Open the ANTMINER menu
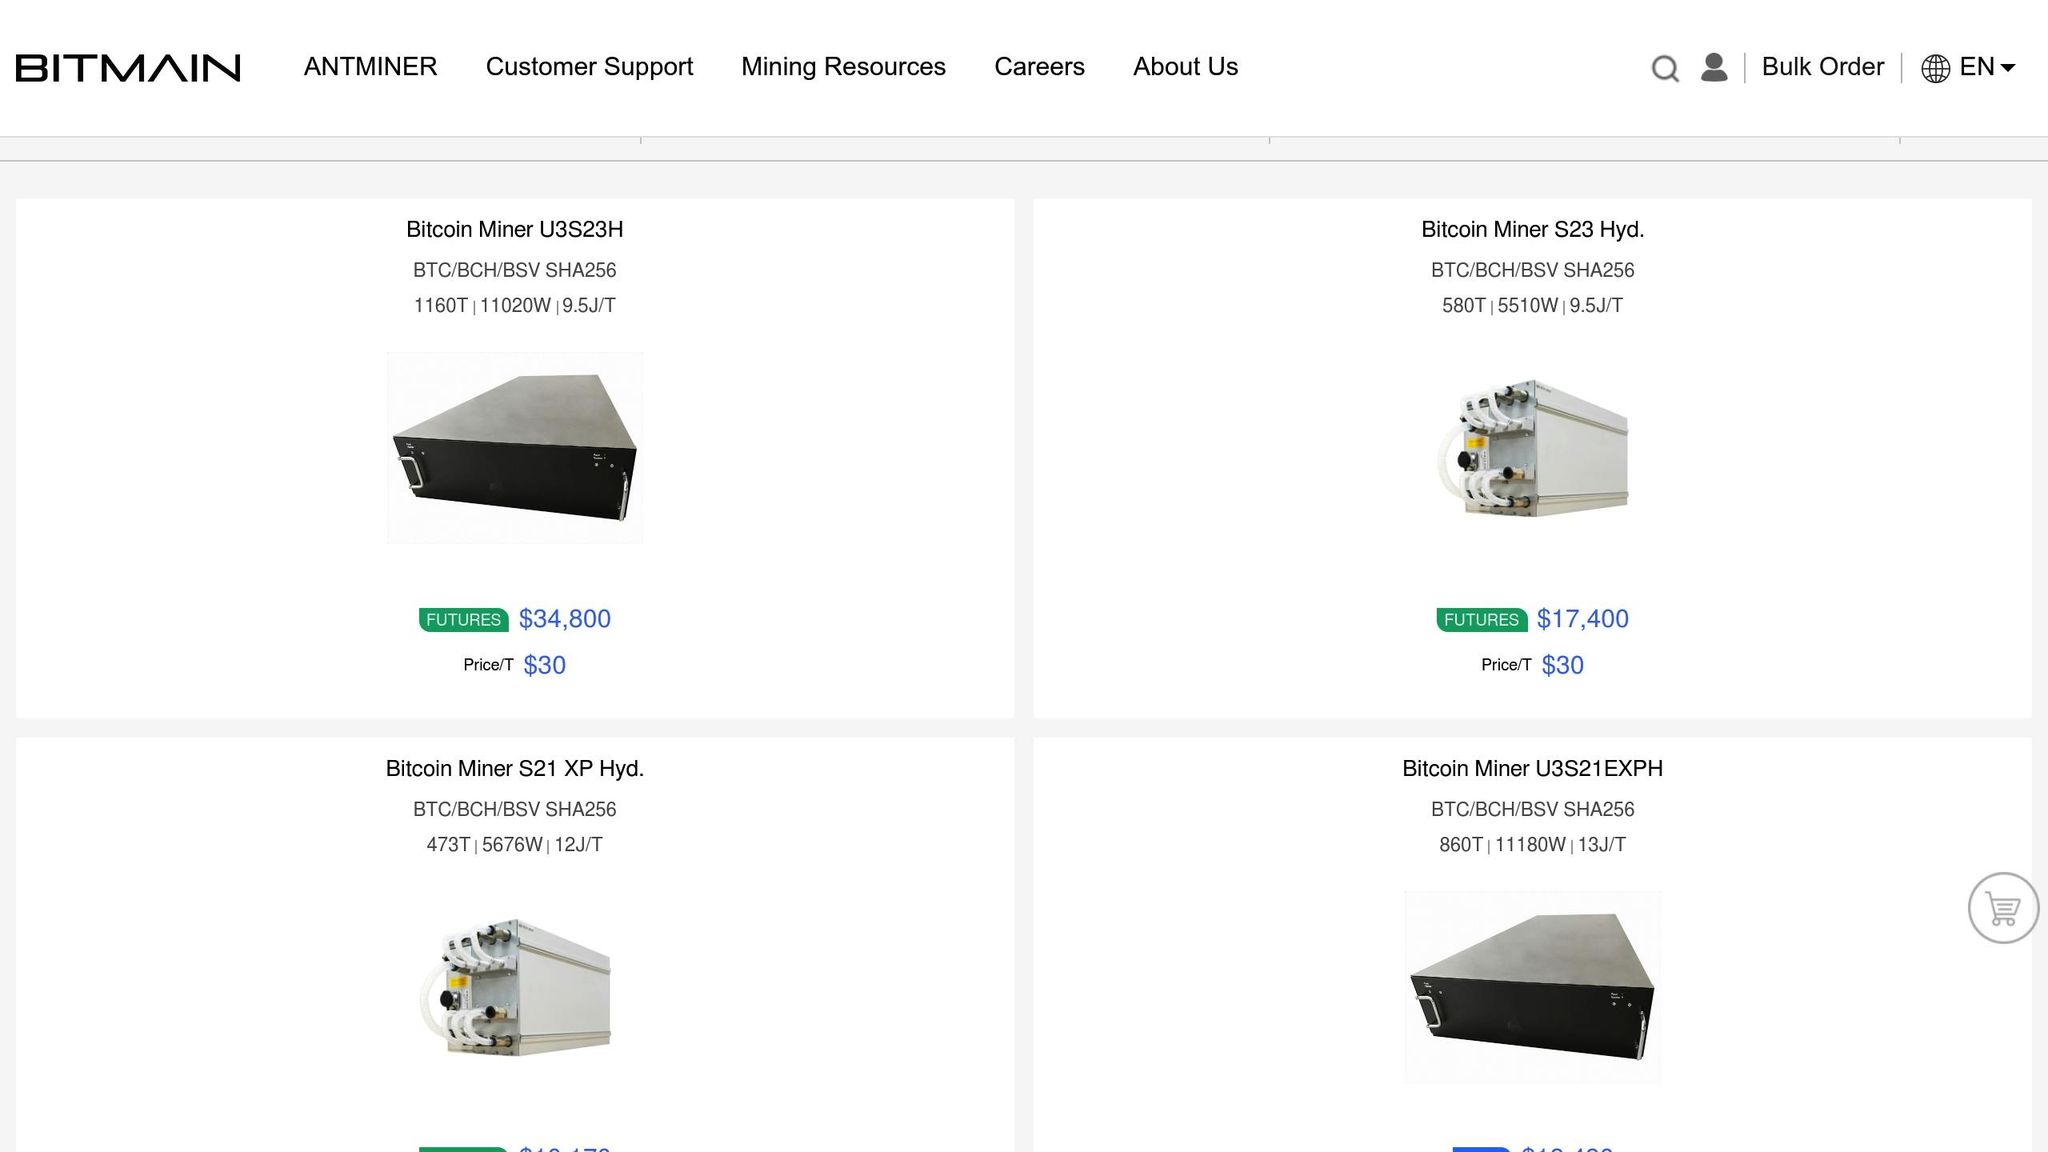 (370, 66)
